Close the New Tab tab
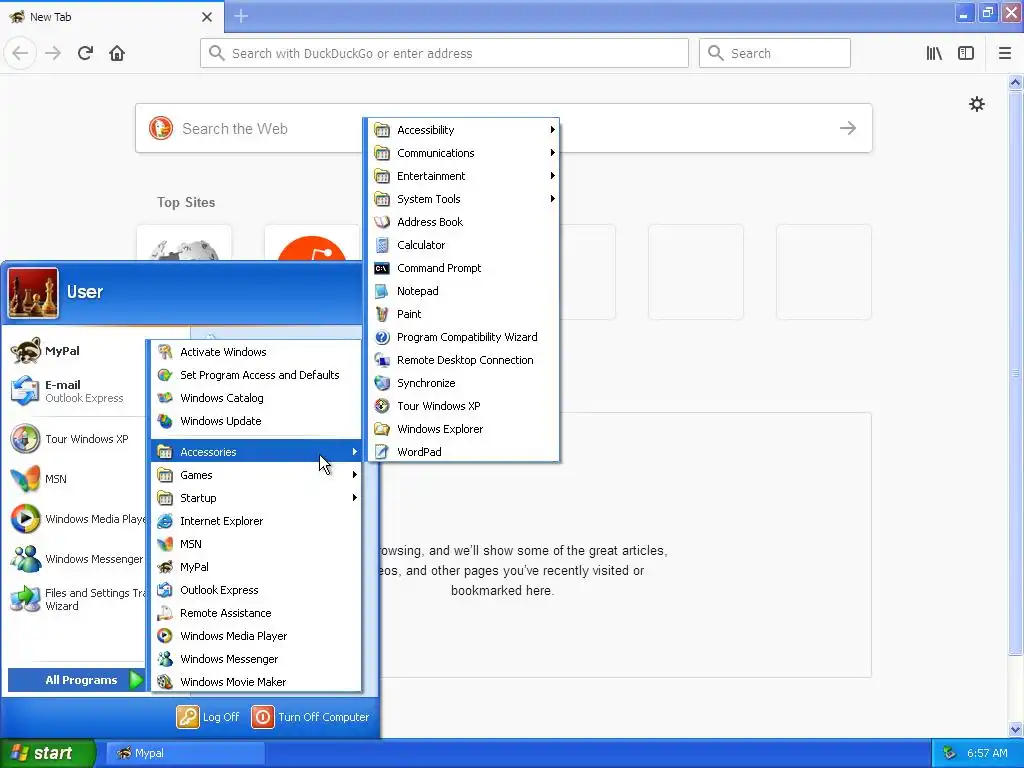 pyautogui.click(x=207, y=17)
